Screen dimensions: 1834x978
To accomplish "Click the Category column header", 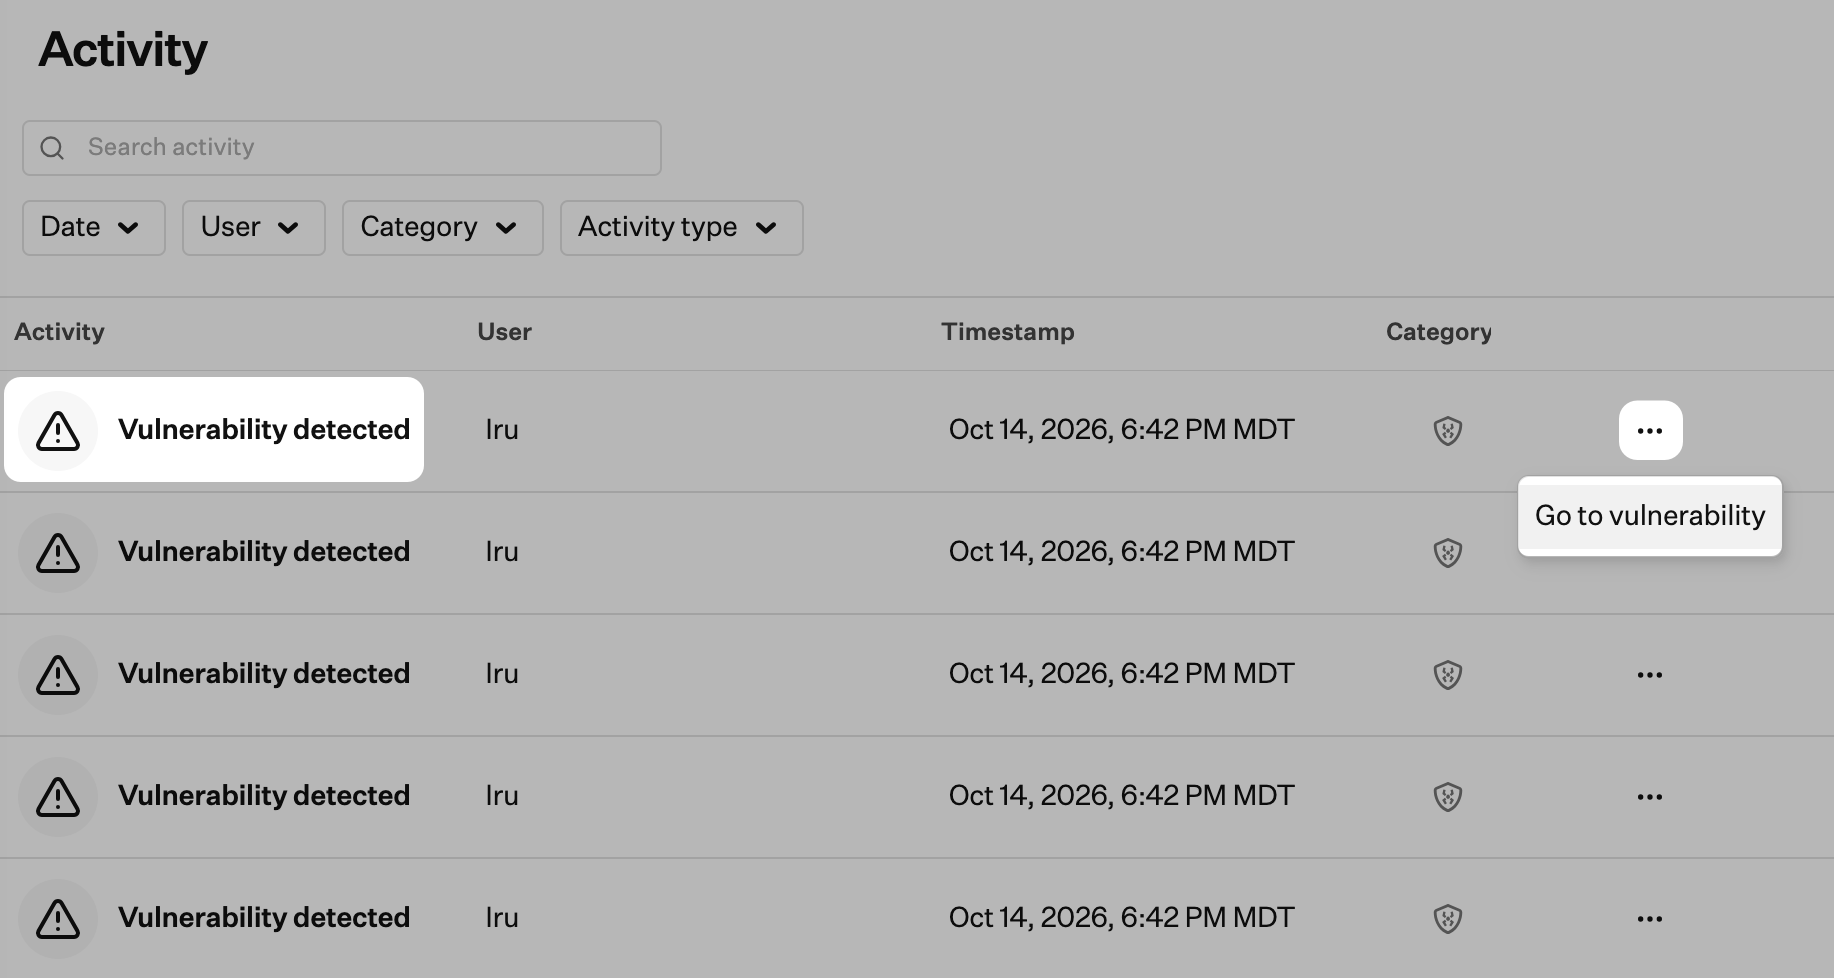I will point(1438,332).
